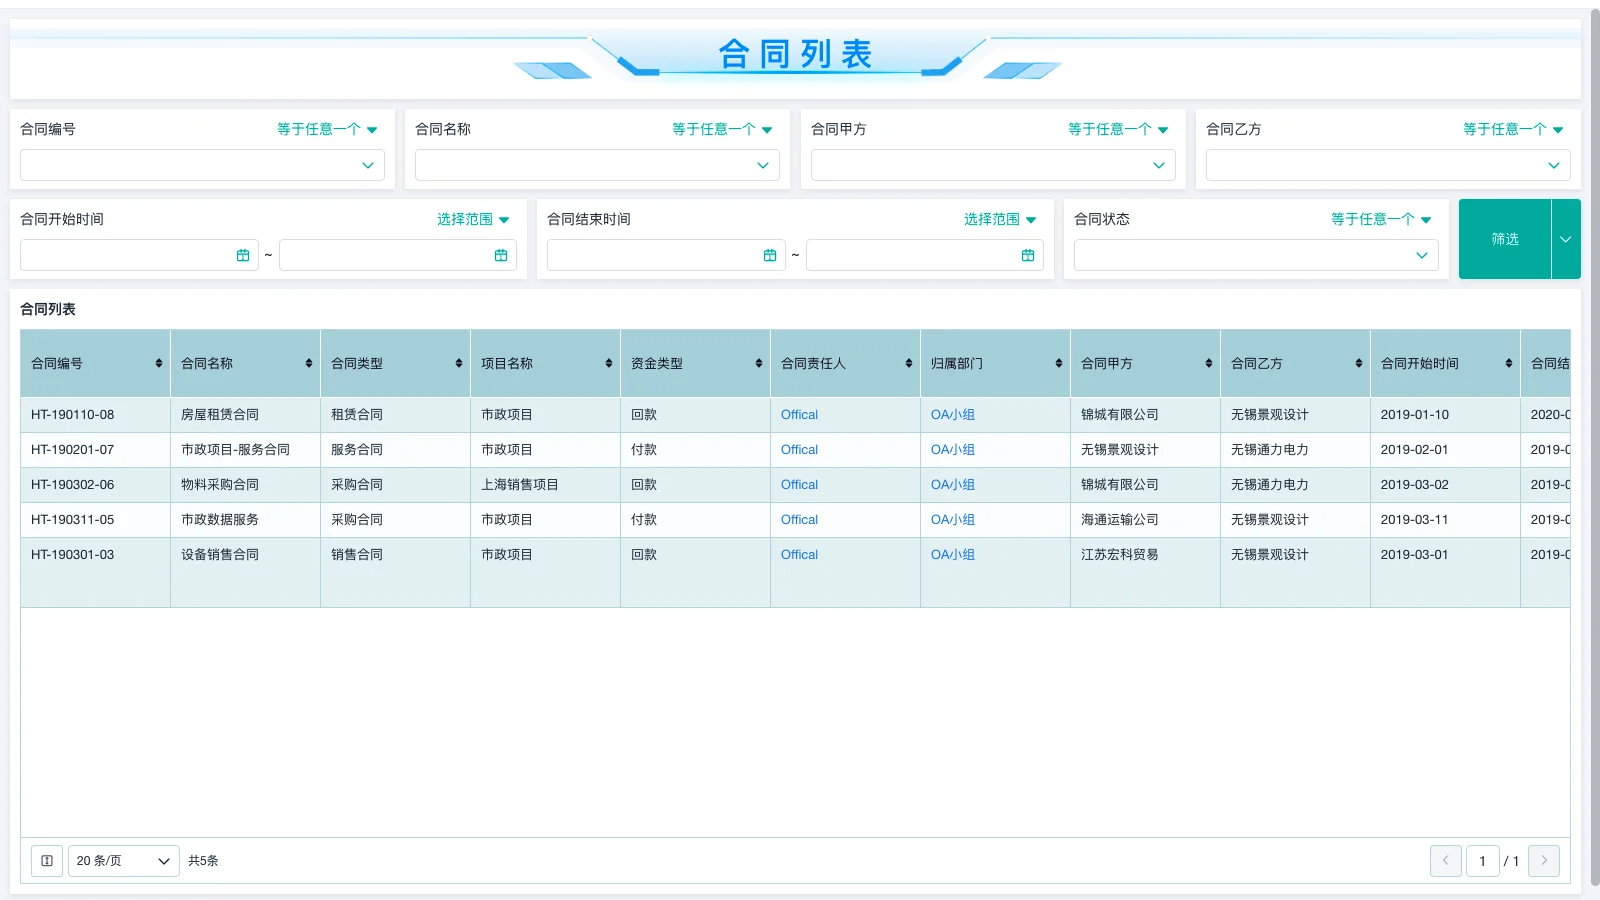Expand extra options beside 筛选 button
The width and height of the screenshot is (1600, 900).
pyautogui.click(x=1565, y=239)
